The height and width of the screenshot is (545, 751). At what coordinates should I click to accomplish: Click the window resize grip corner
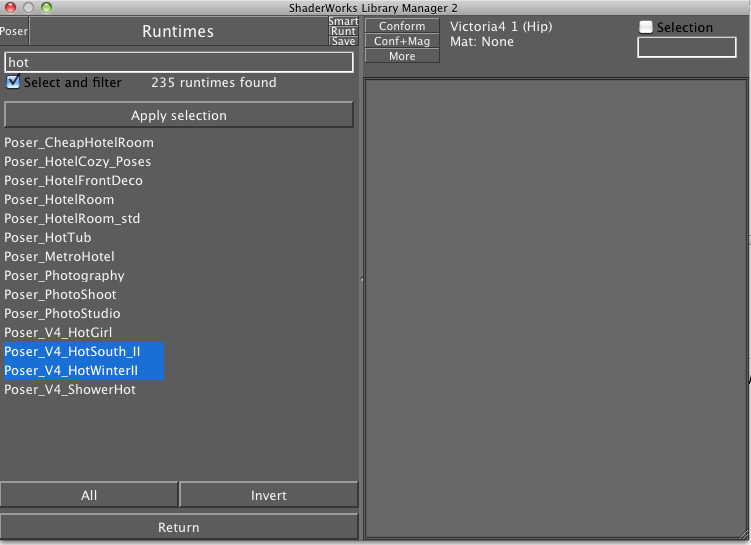(744, 535)
